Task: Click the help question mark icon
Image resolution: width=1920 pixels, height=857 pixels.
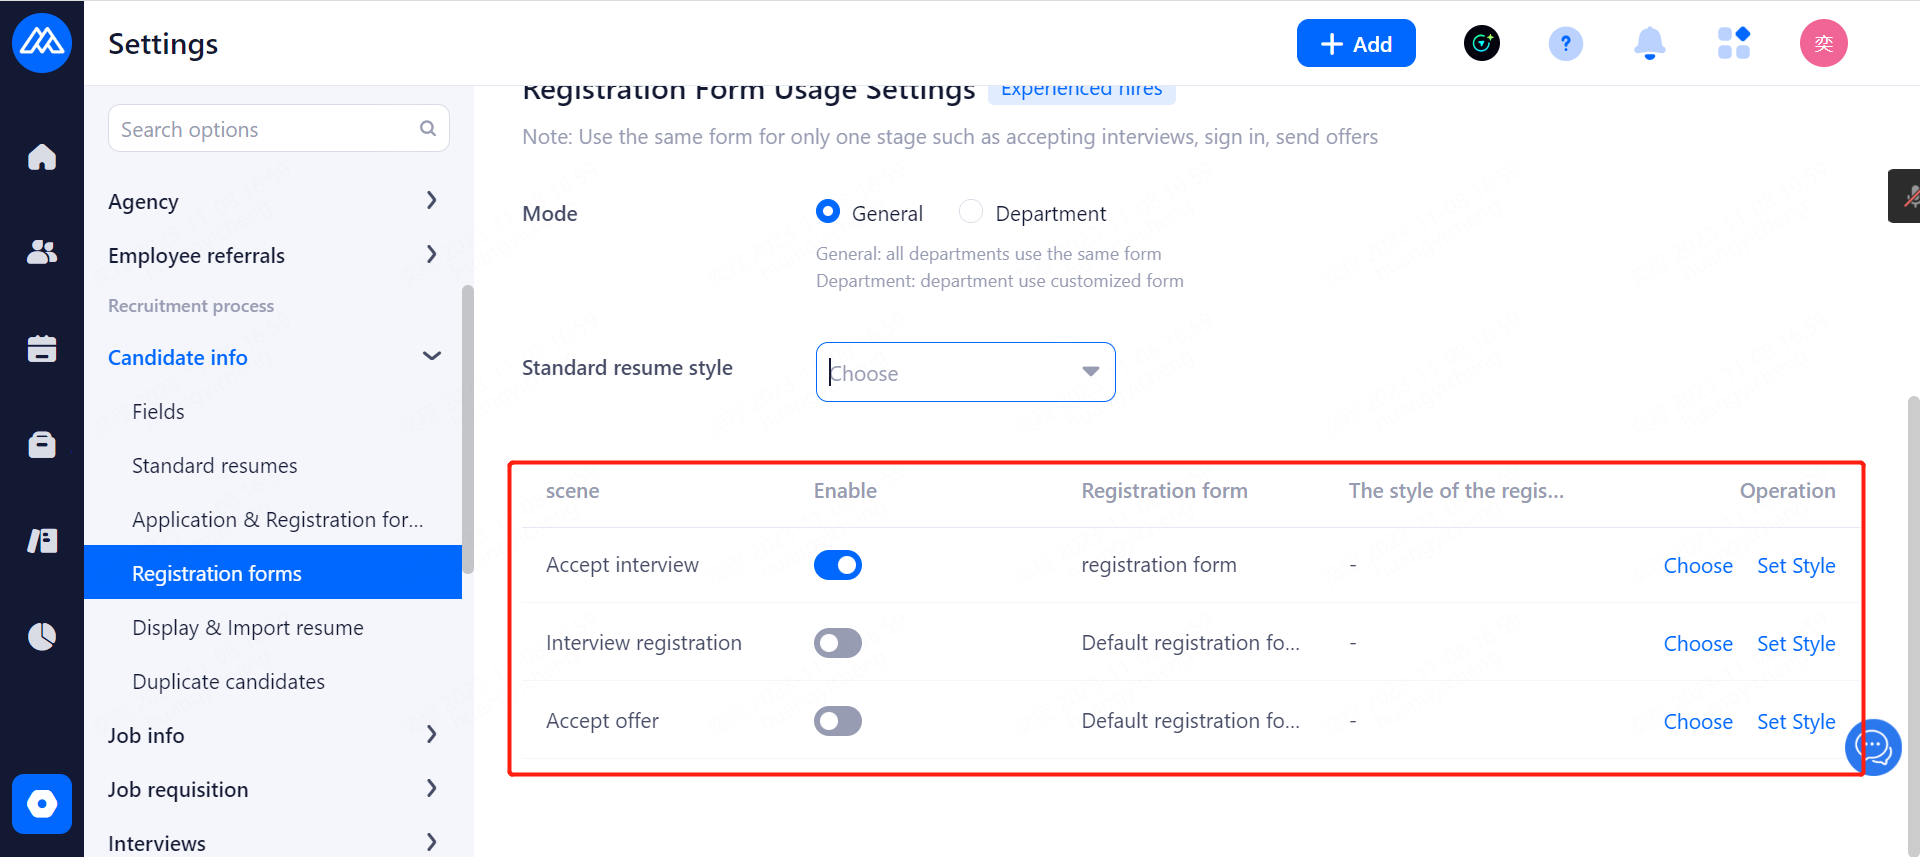Action: (x=1565, y=43)
